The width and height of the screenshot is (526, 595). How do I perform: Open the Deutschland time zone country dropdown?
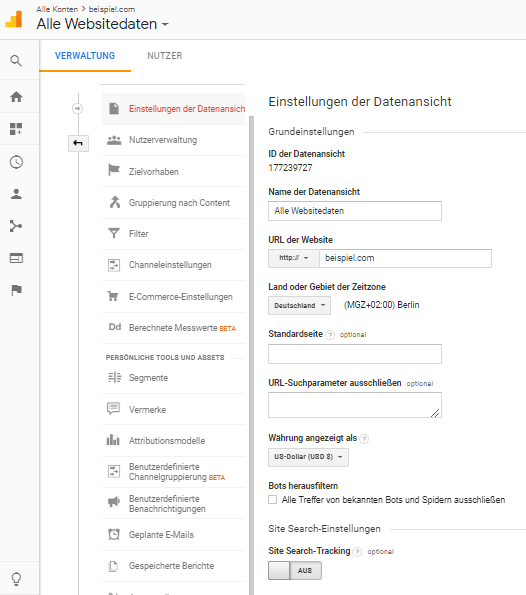(299, 305)
